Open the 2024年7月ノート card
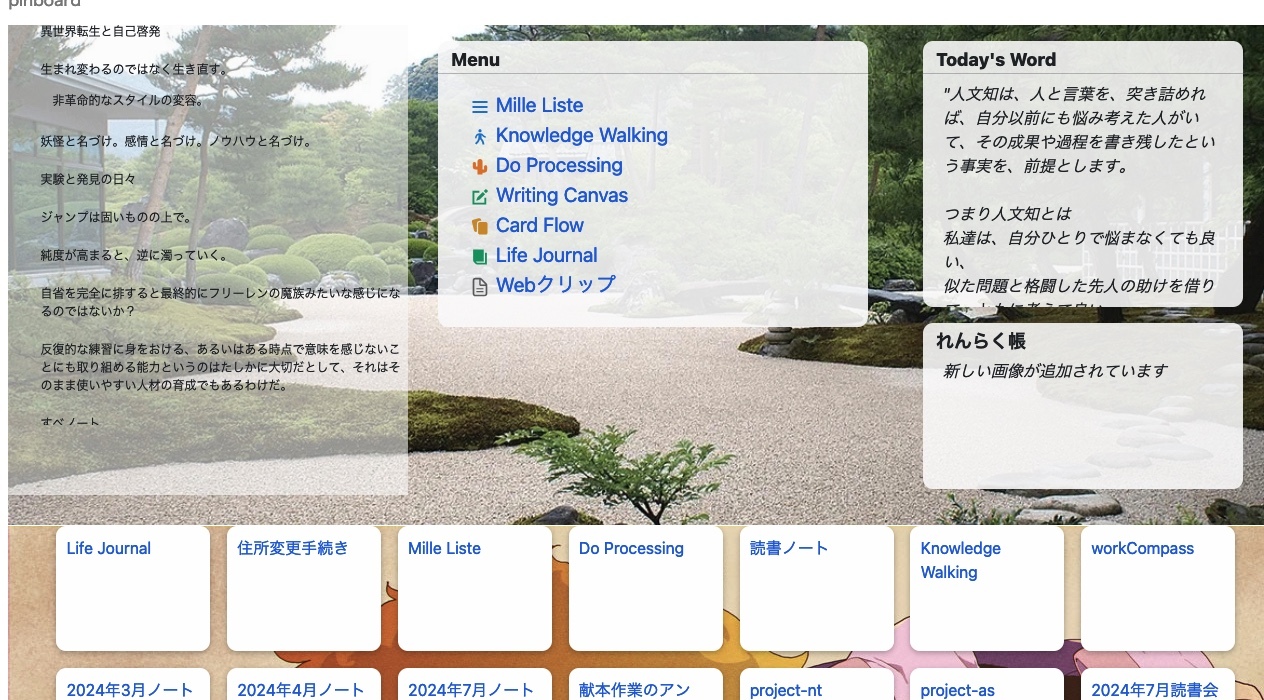This screenshot has height=700, width=1264. [x=475, y=685]
